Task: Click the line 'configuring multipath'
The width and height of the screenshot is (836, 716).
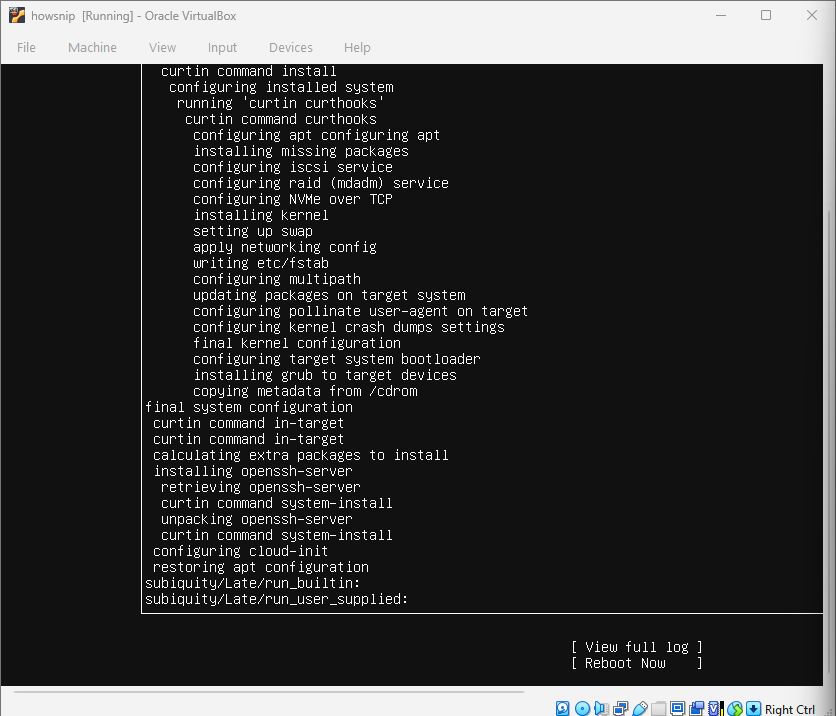Action: pos(277,279)
